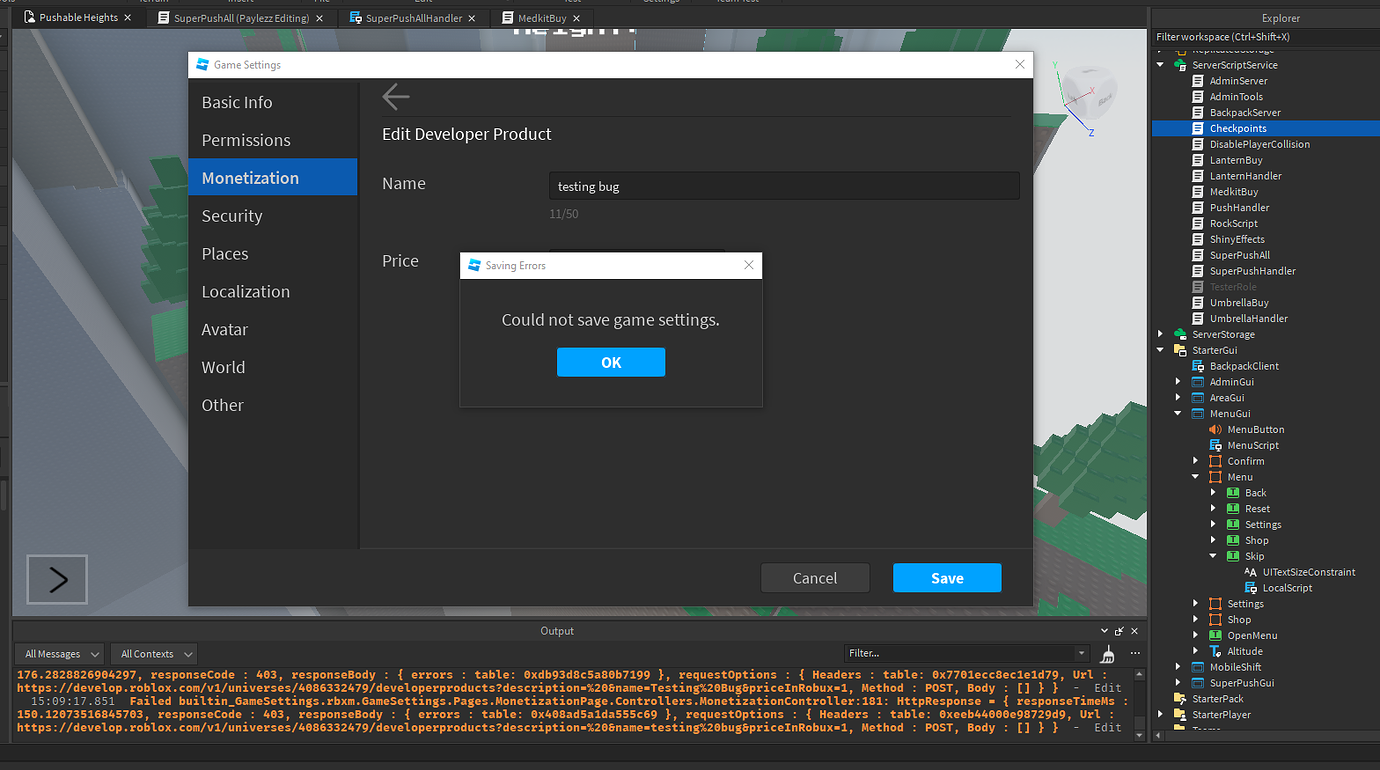Image resolution: width=1380 pixels, height=770 pixels.
Task: Click the ServerStorage service icon
Action: click(x=1180, y=334)
